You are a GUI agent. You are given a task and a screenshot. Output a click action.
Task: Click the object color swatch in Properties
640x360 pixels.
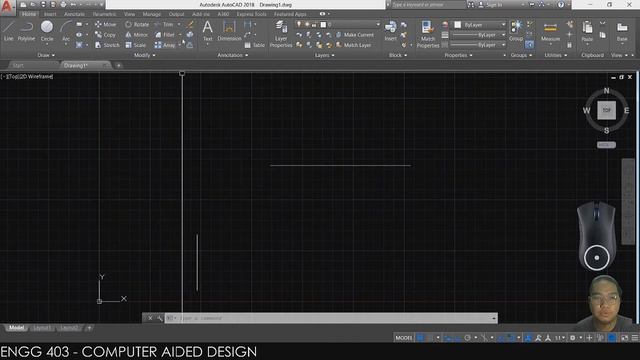[458, 24]
